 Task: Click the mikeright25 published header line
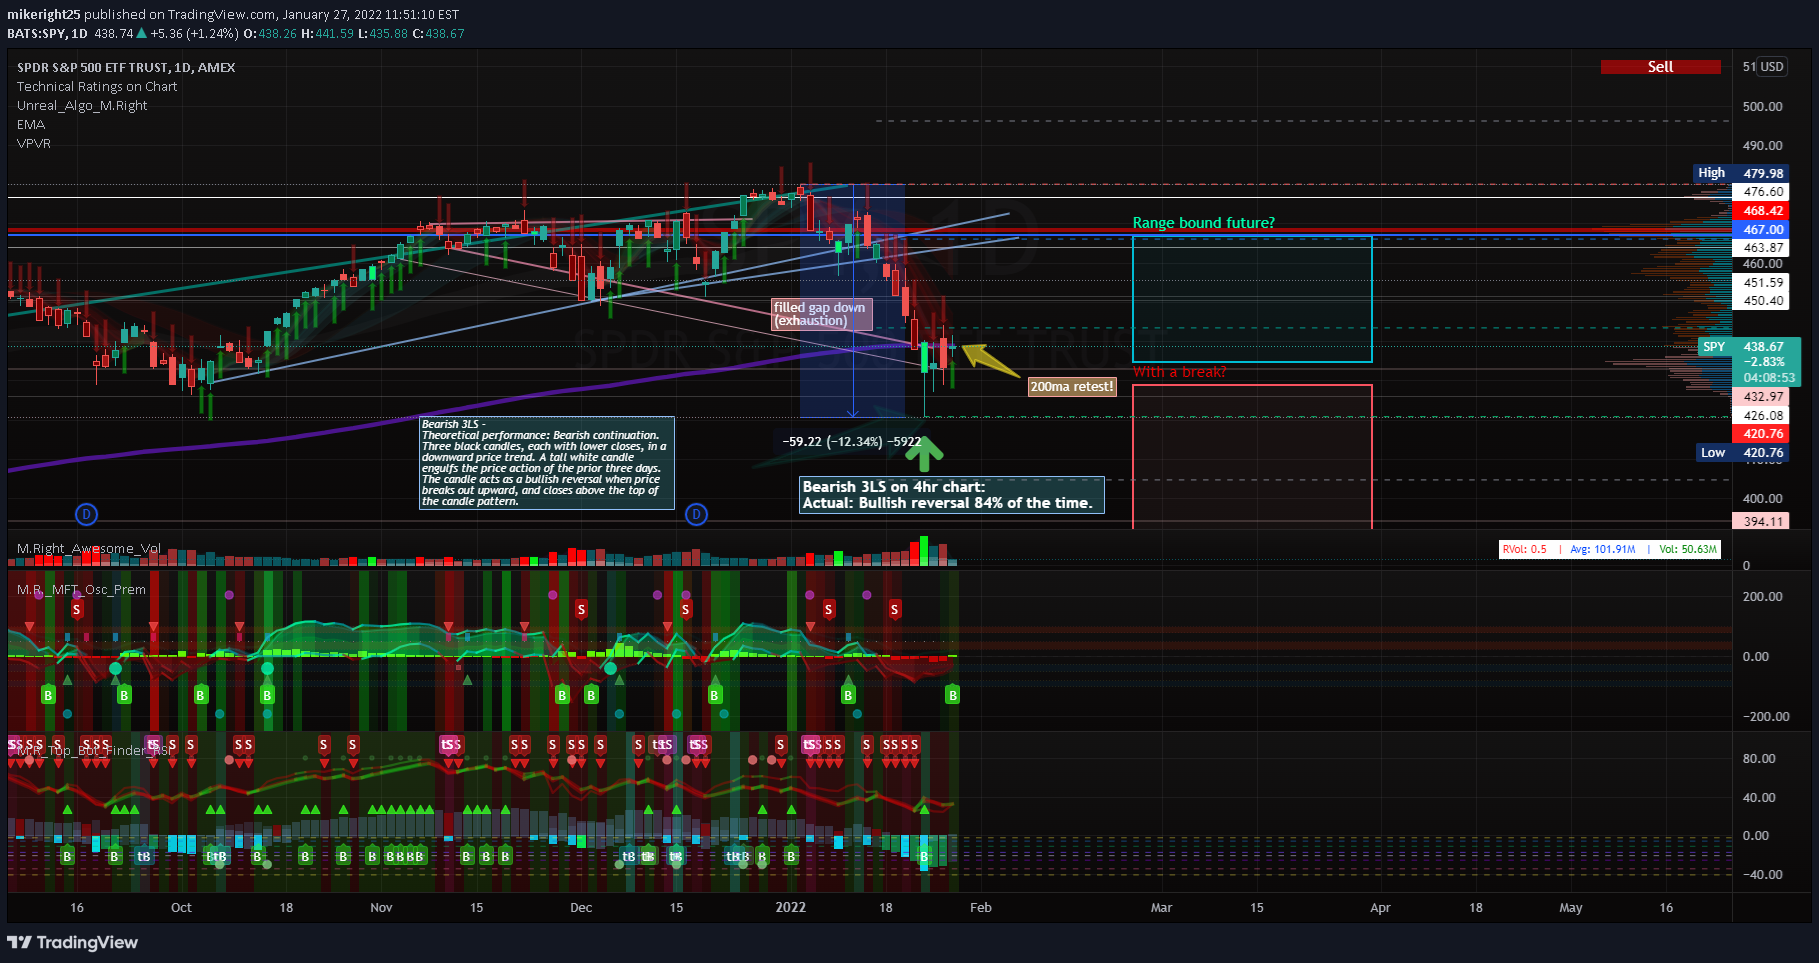[x=233, y=15]
